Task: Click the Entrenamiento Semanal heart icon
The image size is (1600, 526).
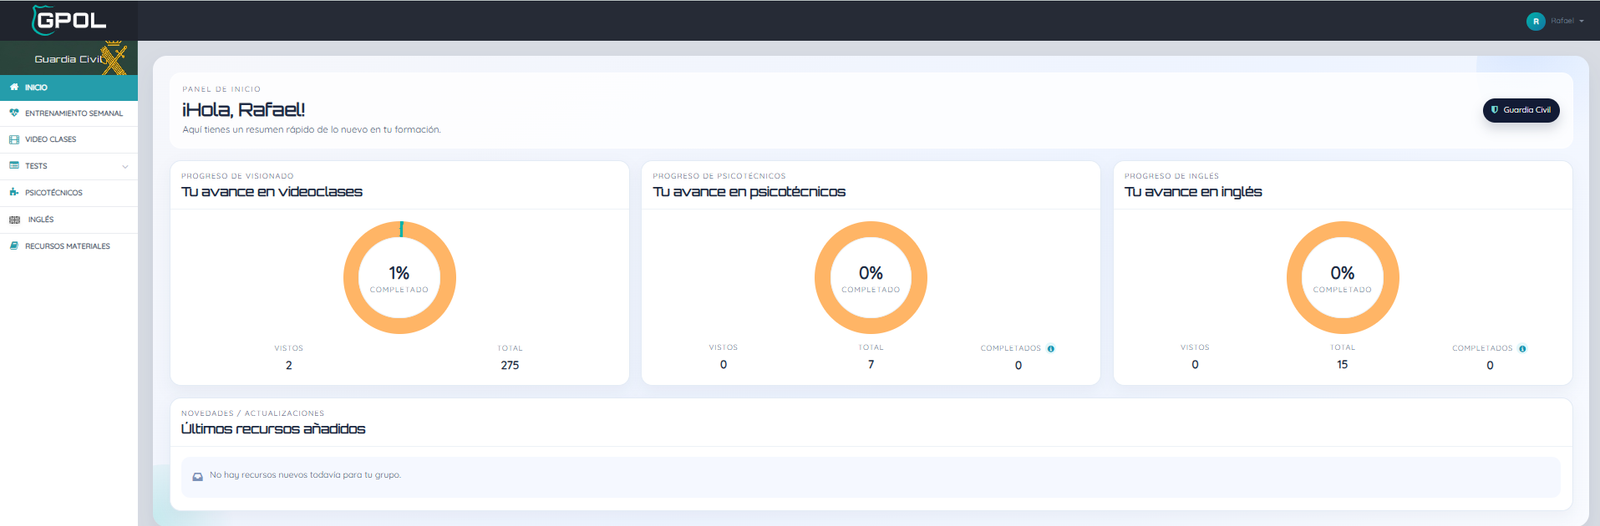Action: pos(14,113)
